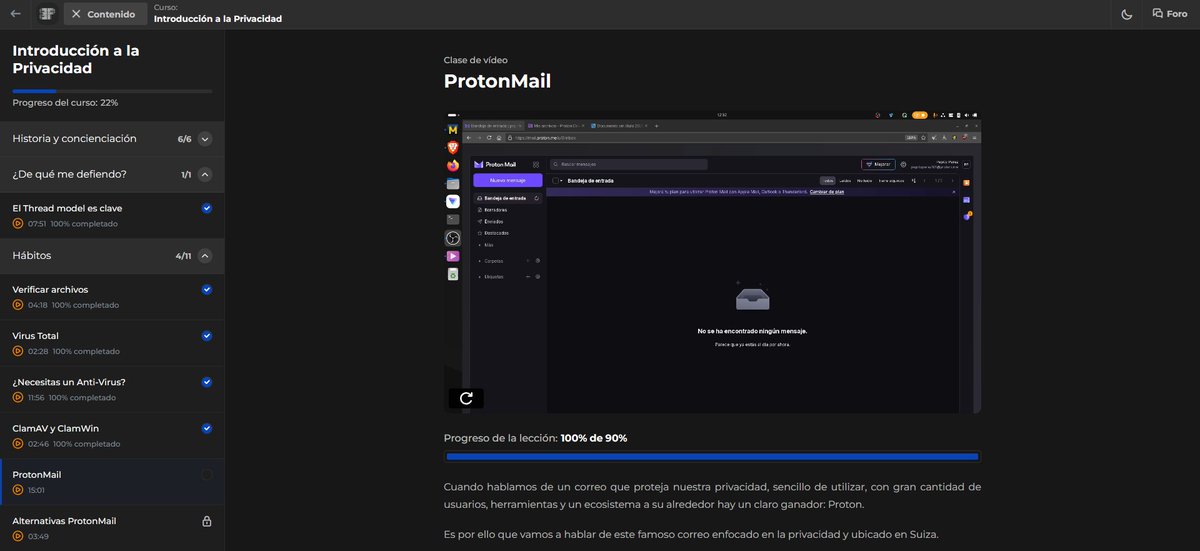The image size is (1200, 551).
Task: Select Historia y concienciación section title
Action: 75,139
